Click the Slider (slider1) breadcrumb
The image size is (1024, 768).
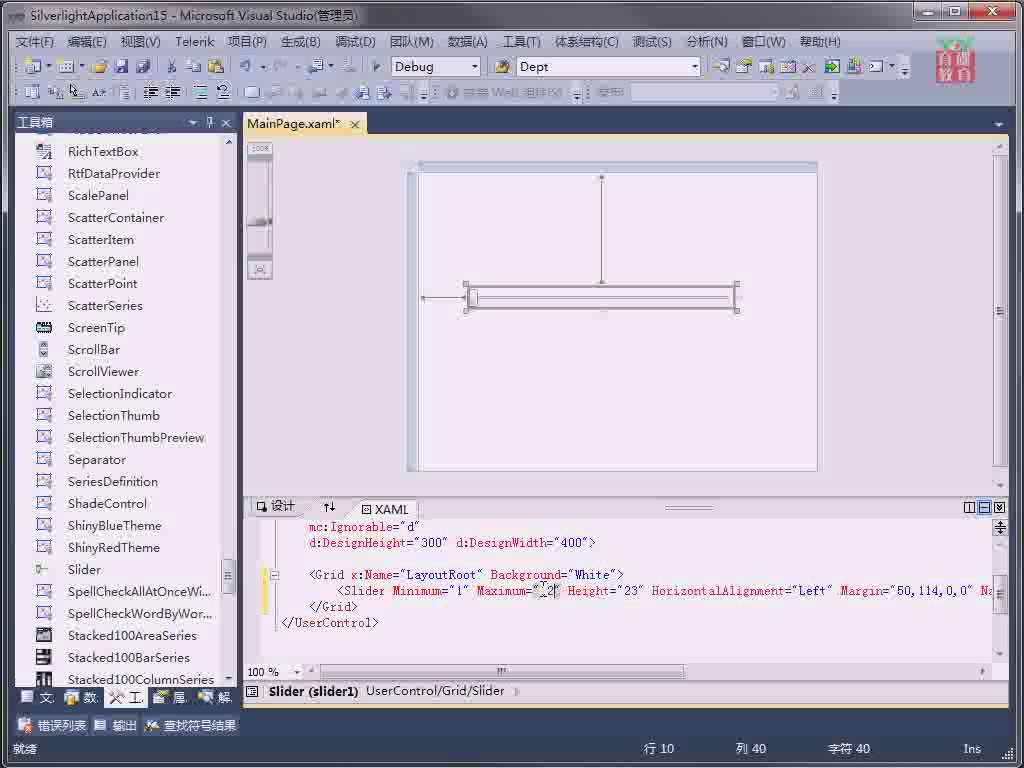pos(313,691)
